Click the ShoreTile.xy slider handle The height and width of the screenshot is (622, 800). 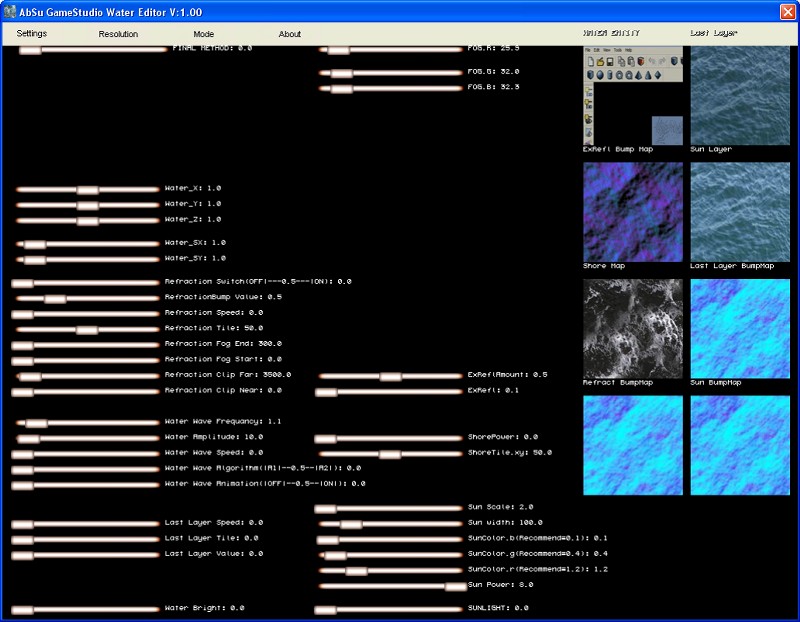389,454
